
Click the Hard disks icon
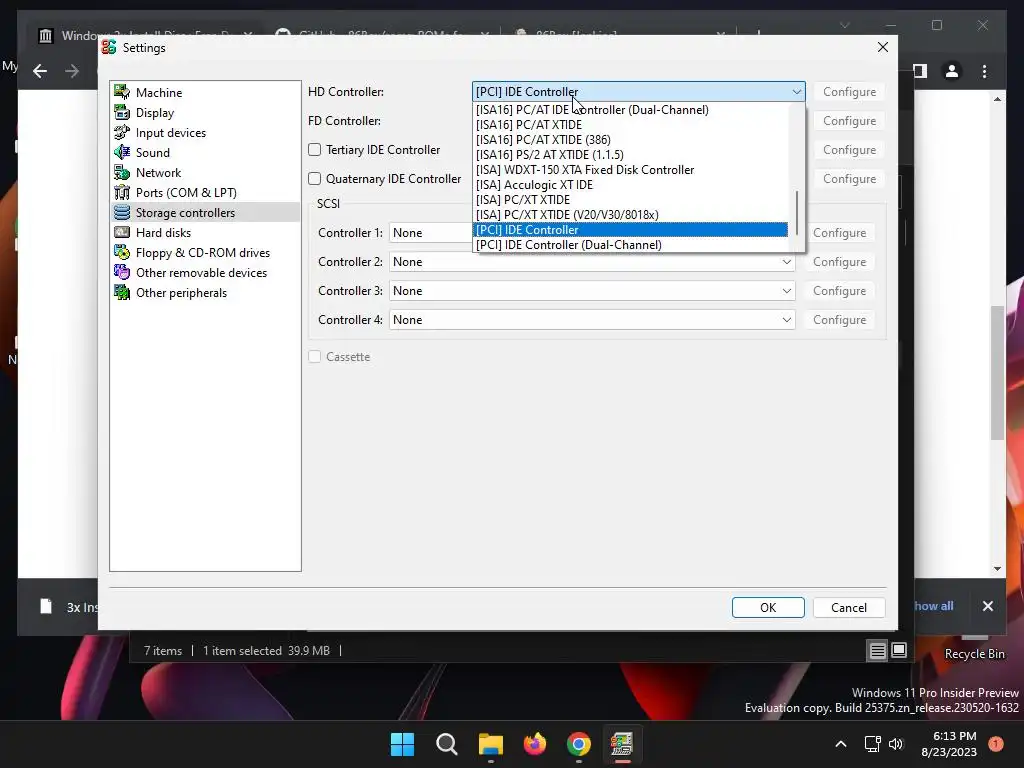click(x=122, y=232)
